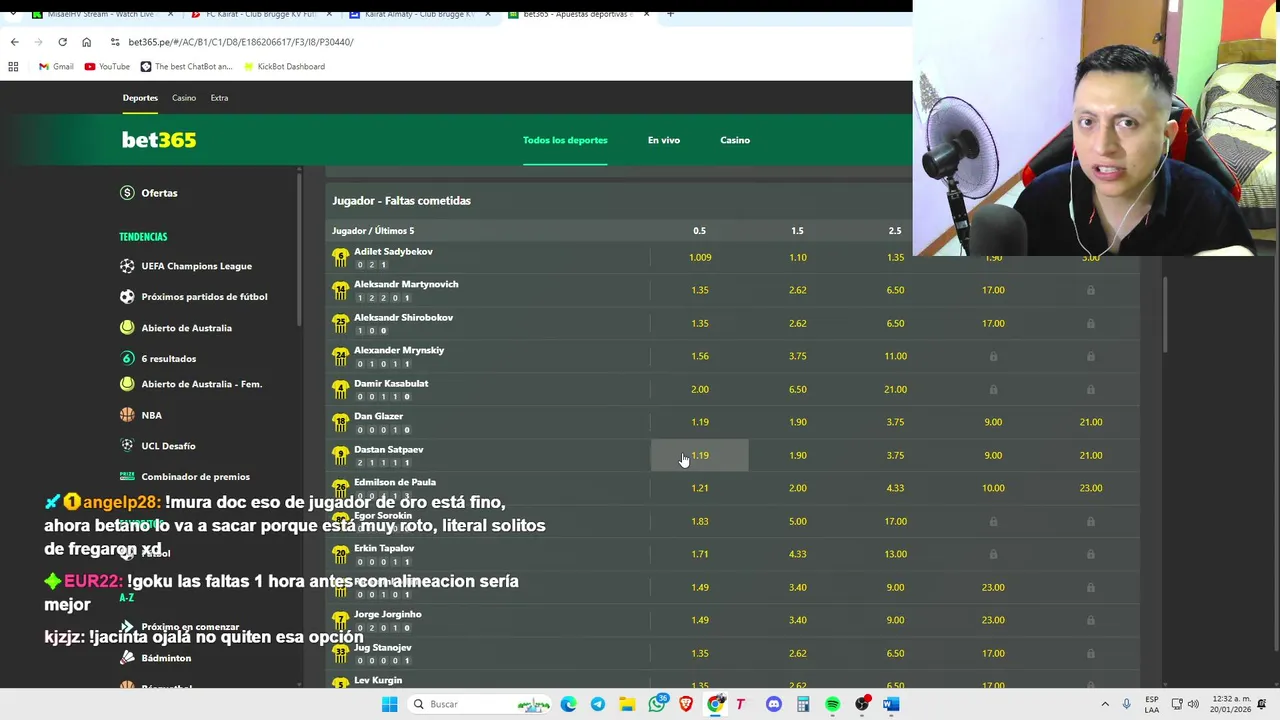Open the KickBot Dashboard bookmark
The width and height of the screenshot is (1280, 720).
point(284,67)
